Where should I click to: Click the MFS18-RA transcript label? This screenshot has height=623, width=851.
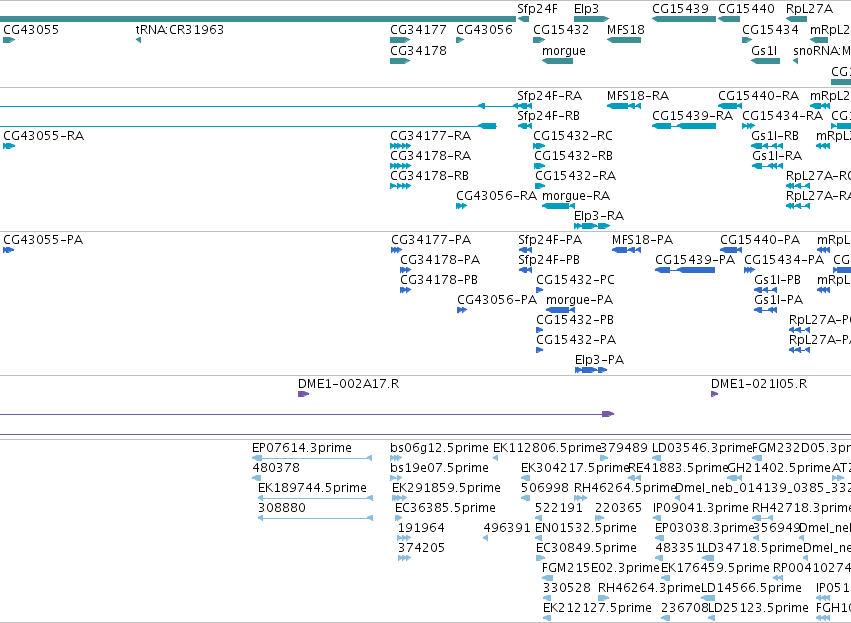[638, 96]
